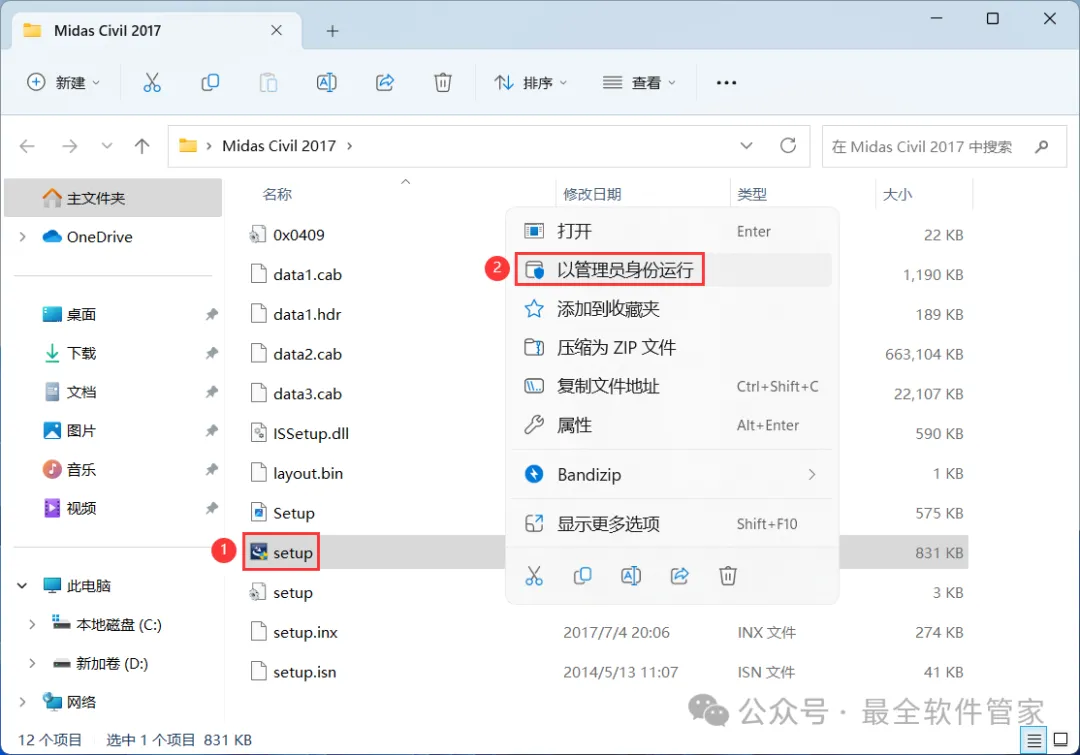Open the 查看 (View) dropdown
Image resolution: width=1080 pixels, height=755 pixels.
click(639, 83)
